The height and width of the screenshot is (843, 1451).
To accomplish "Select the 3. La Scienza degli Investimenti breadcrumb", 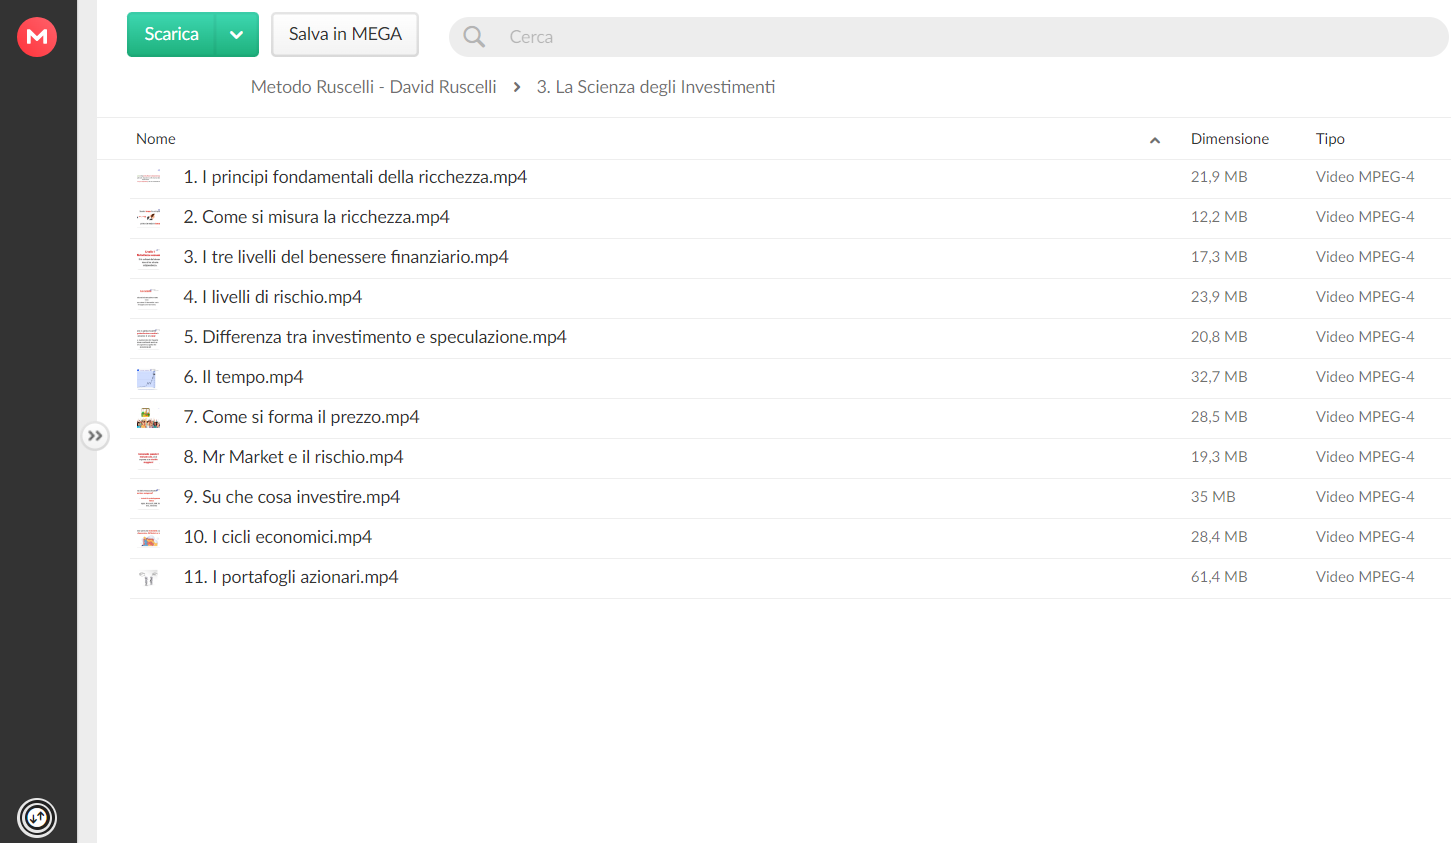I will pos(656,87).
